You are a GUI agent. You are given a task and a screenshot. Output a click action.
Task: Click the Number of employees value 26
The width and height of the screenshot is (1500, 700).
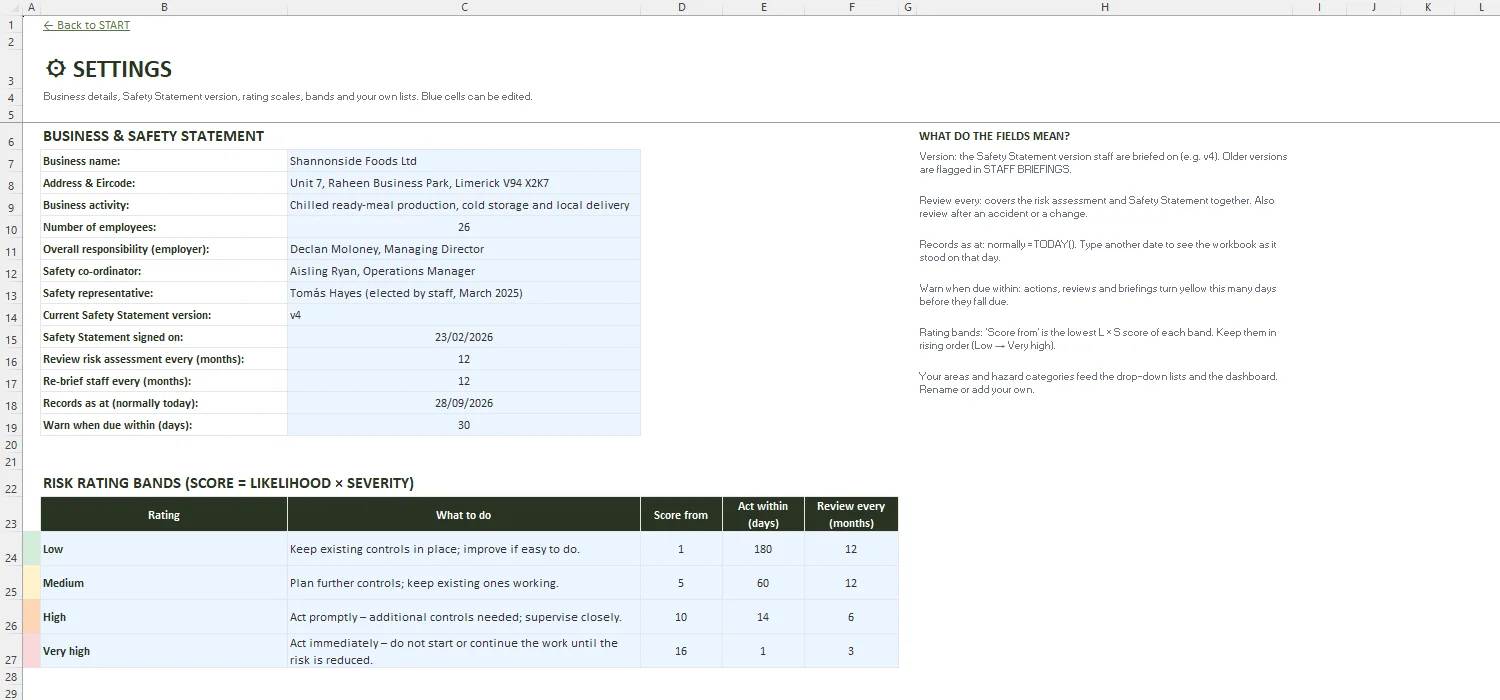pyautogui.click(x=463, y=227)
